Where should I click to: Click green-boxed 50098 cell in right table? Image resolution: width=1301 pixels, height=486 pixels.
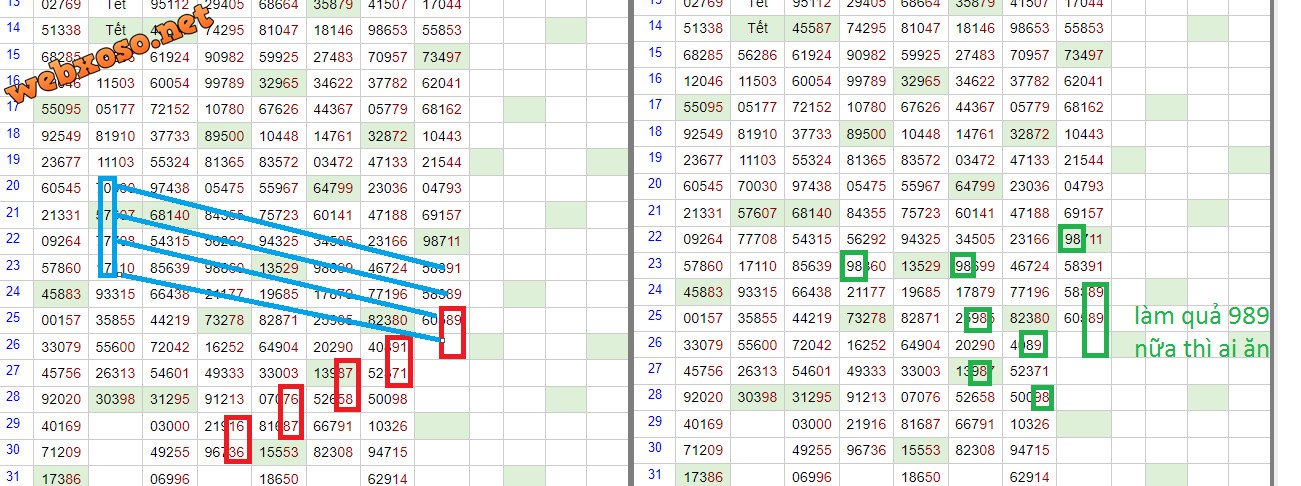coord(1029,398)
